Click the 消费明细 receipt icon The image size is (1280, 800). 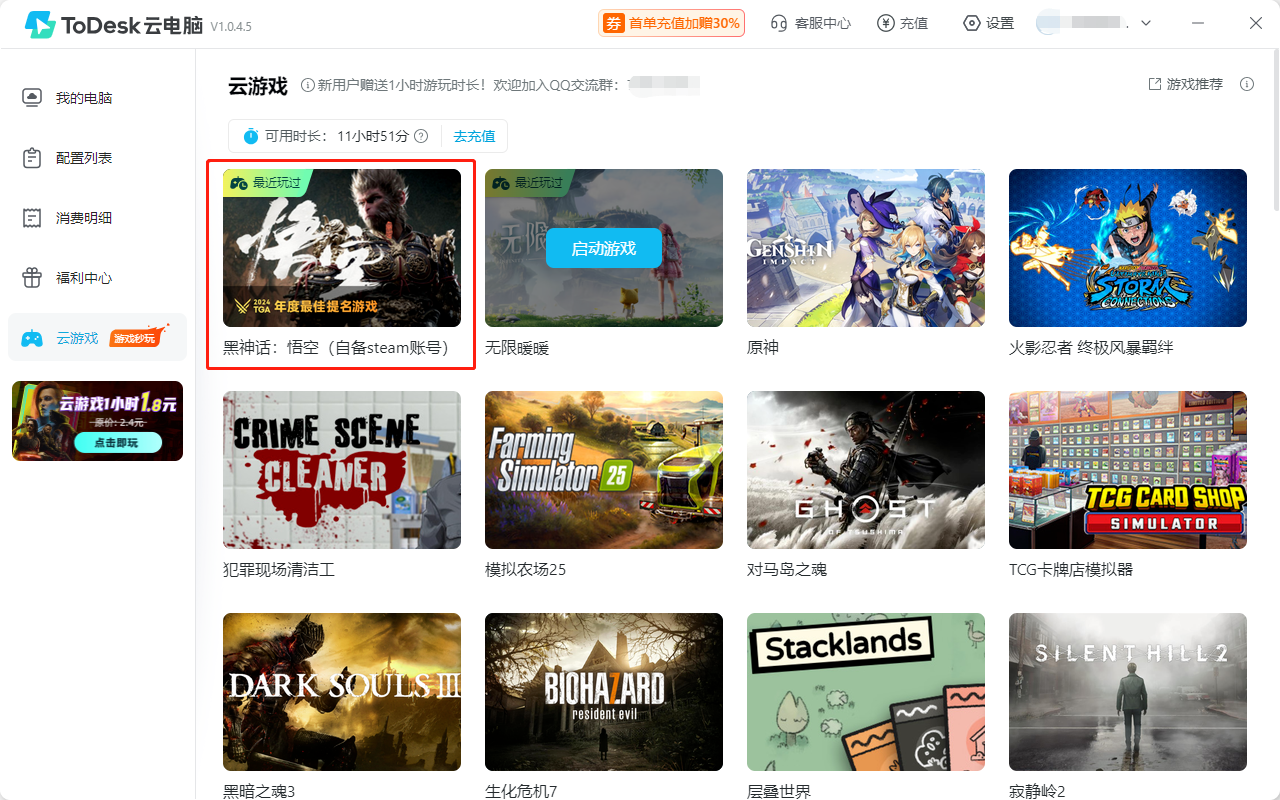[x=32, y=218]
